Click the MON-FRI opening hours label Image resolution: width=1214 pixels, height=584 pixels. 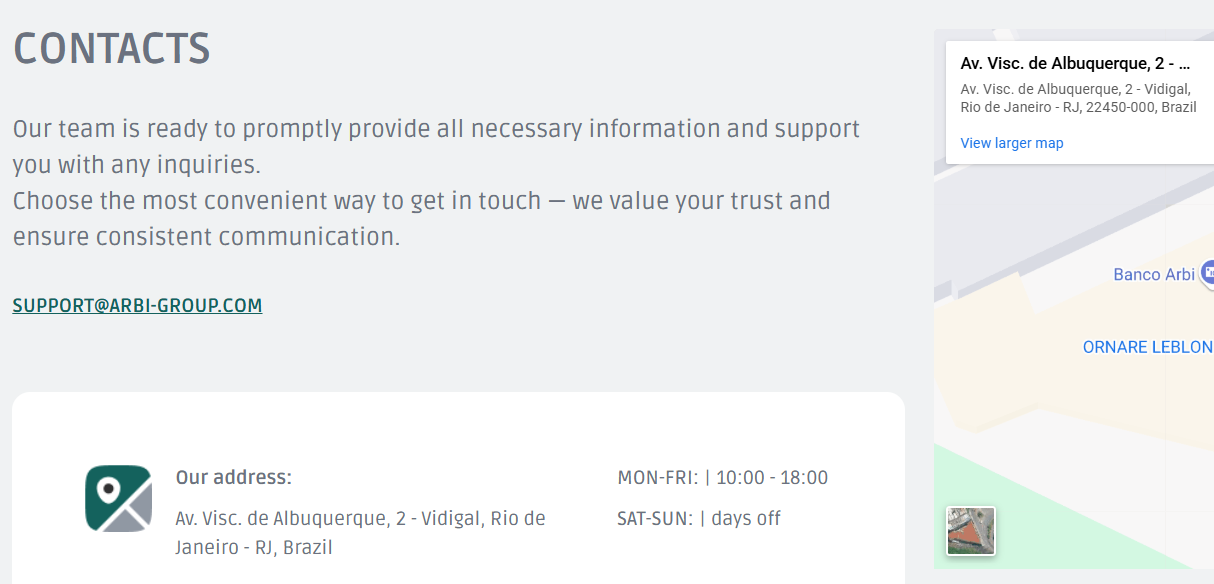coord(657,478)
